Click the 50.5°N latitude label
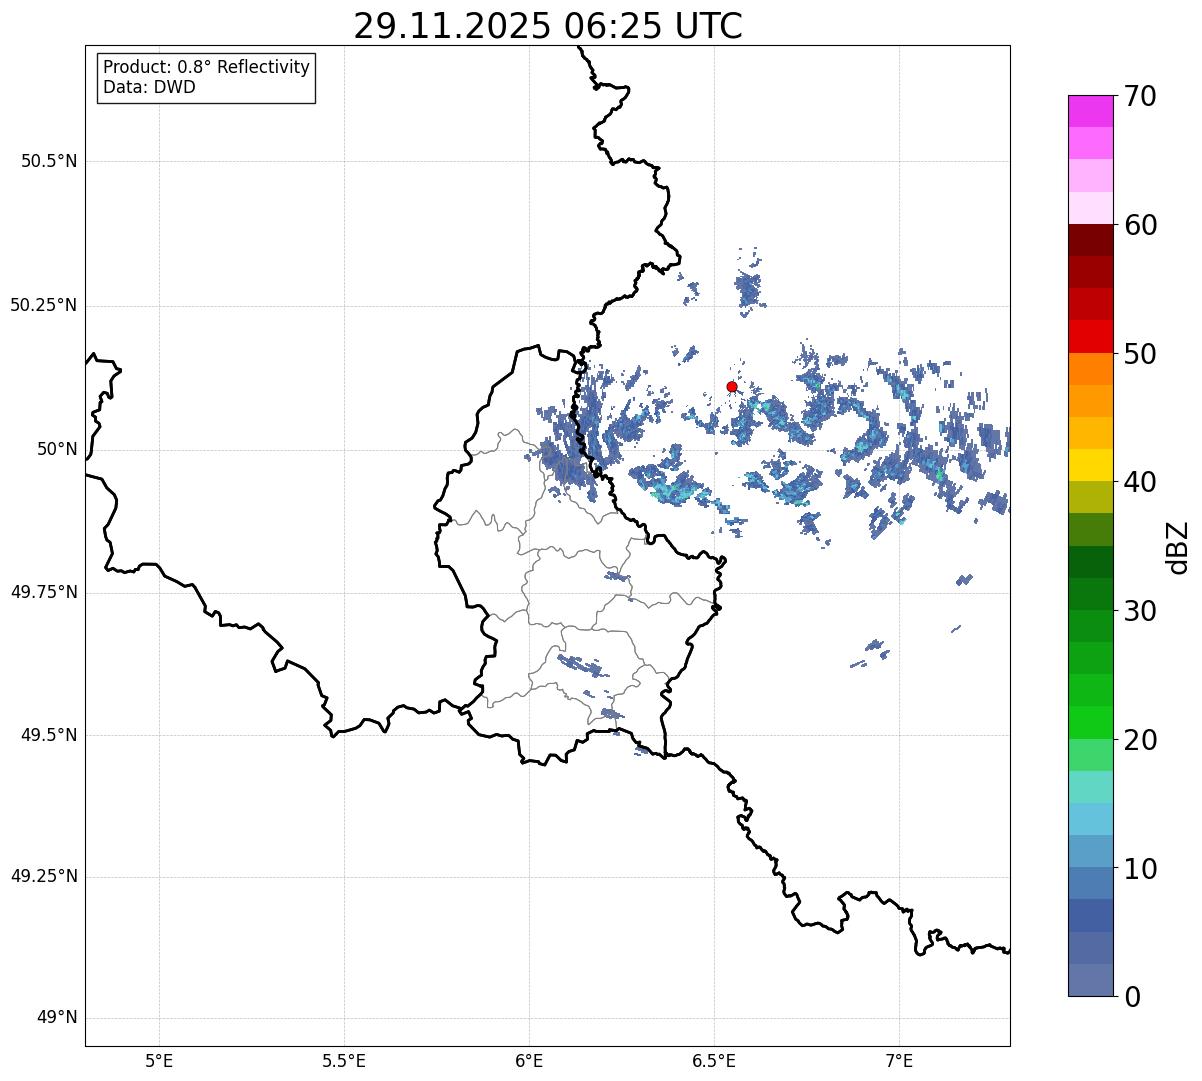 coord(49,161)
